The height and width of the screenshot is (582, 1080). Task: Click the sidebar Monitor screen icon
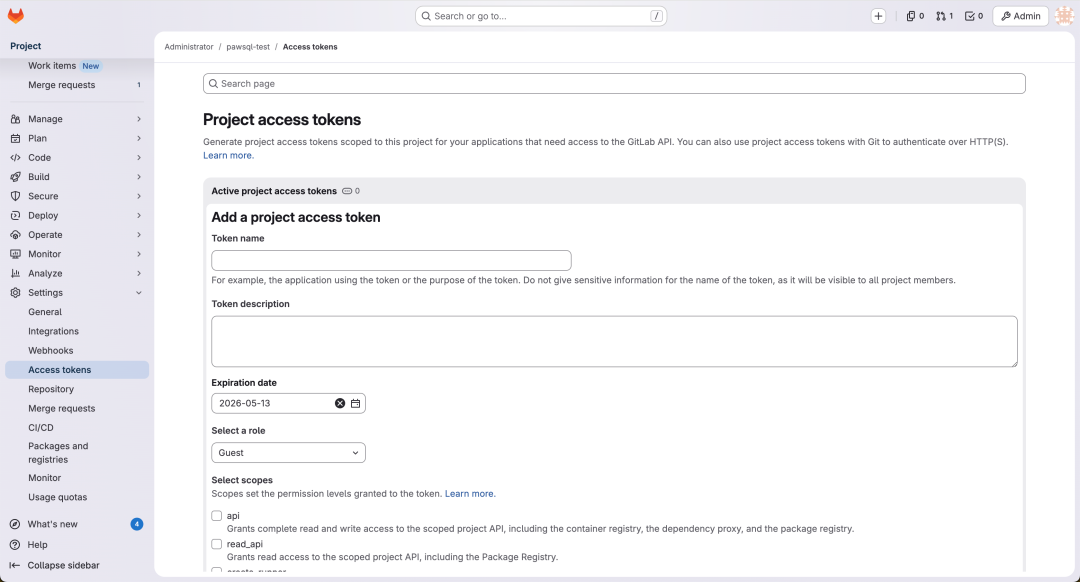[x=15, y=254]
